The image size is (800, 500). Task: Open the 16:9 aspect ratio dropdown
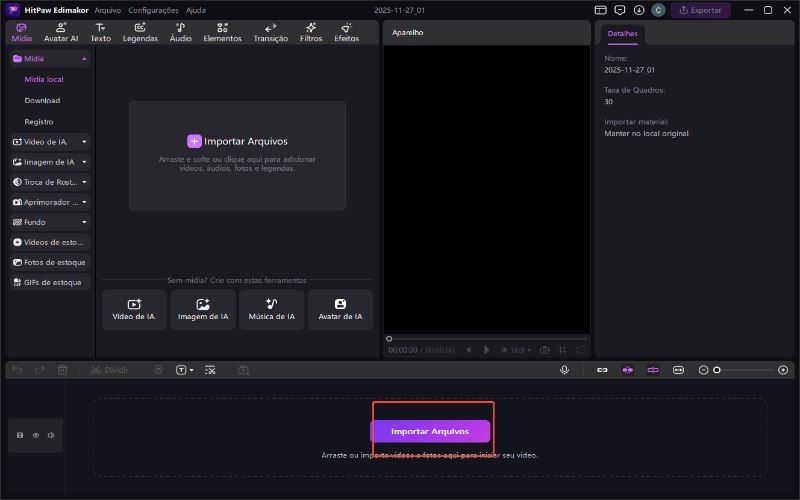pos(520,350)
